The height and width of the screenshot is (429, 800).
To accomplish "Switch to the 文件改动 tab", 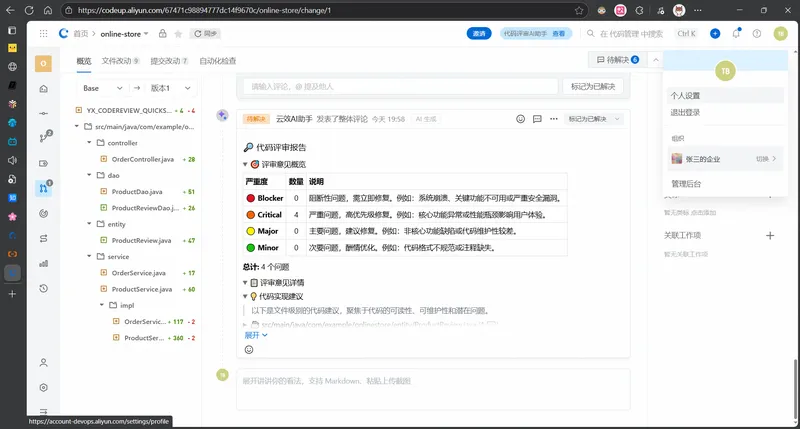I will pos(120,61).
